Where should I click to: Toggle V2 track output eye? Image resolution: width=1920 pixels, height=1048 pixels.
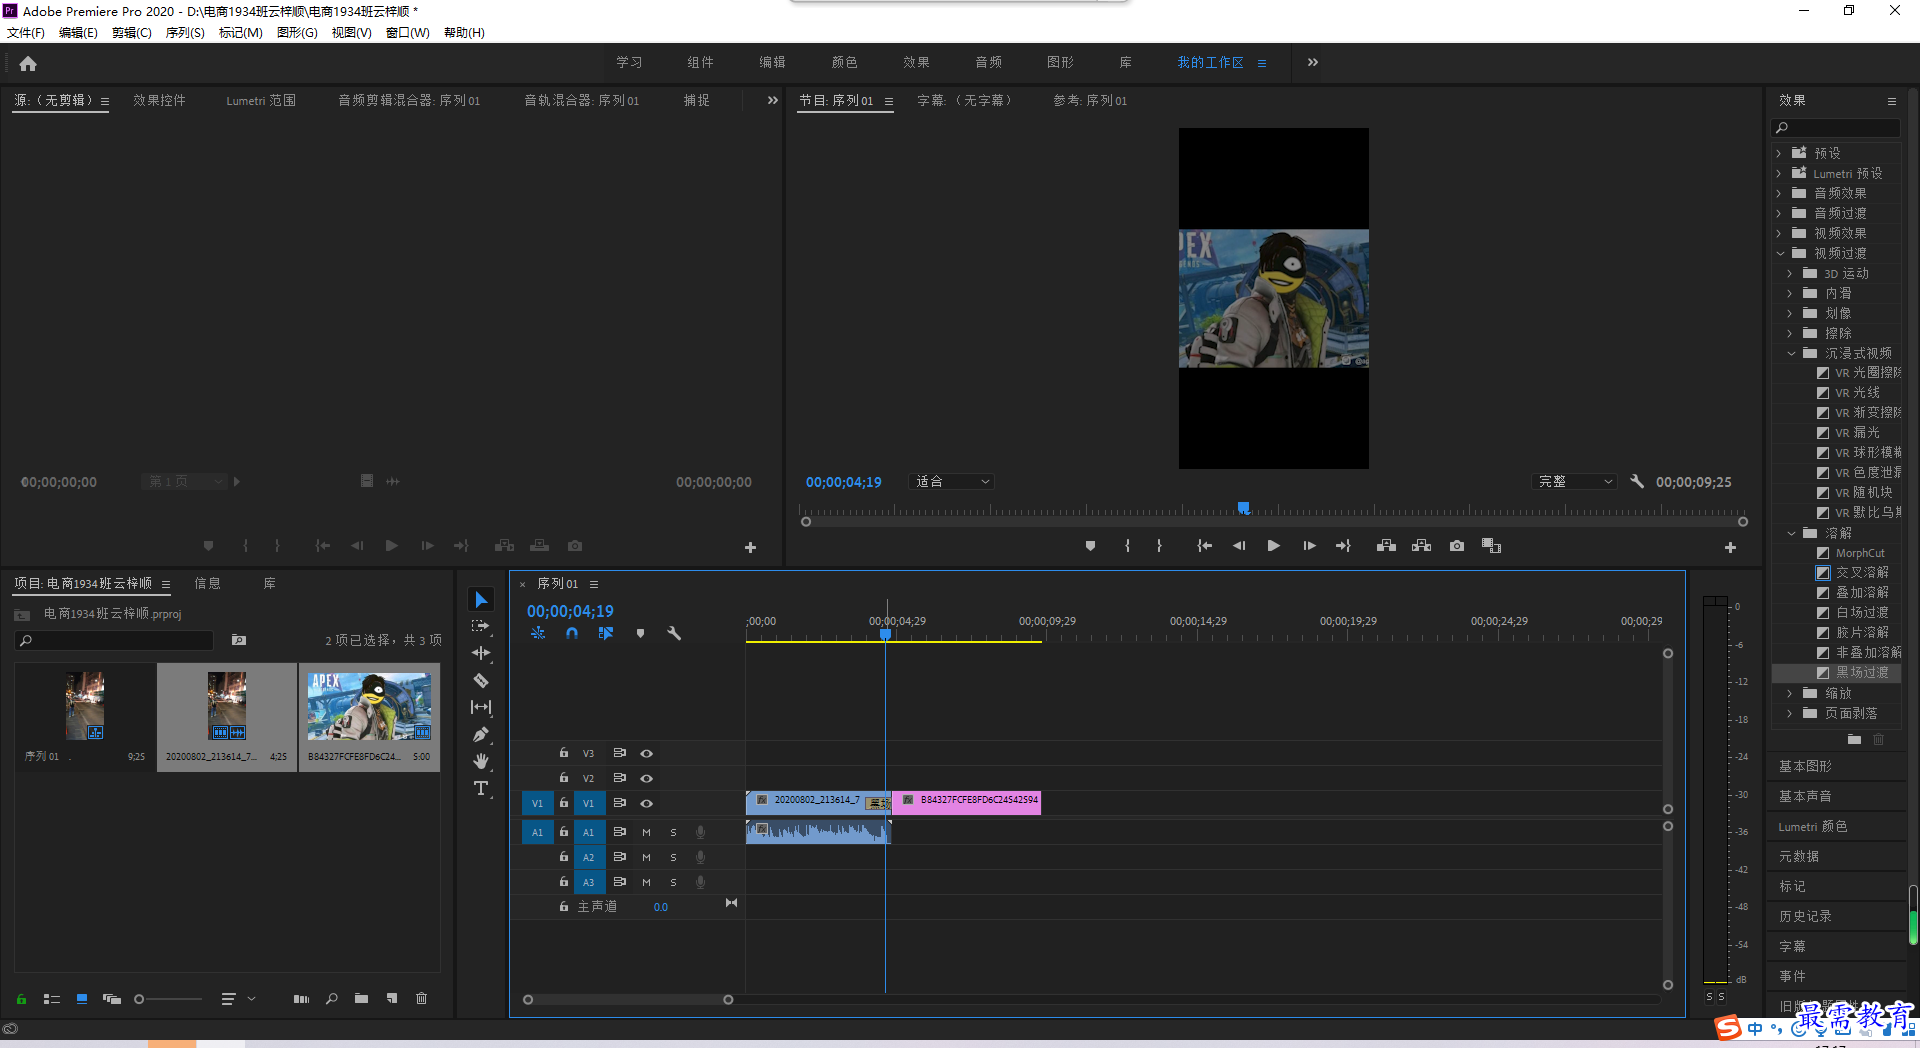click(647, 778)
